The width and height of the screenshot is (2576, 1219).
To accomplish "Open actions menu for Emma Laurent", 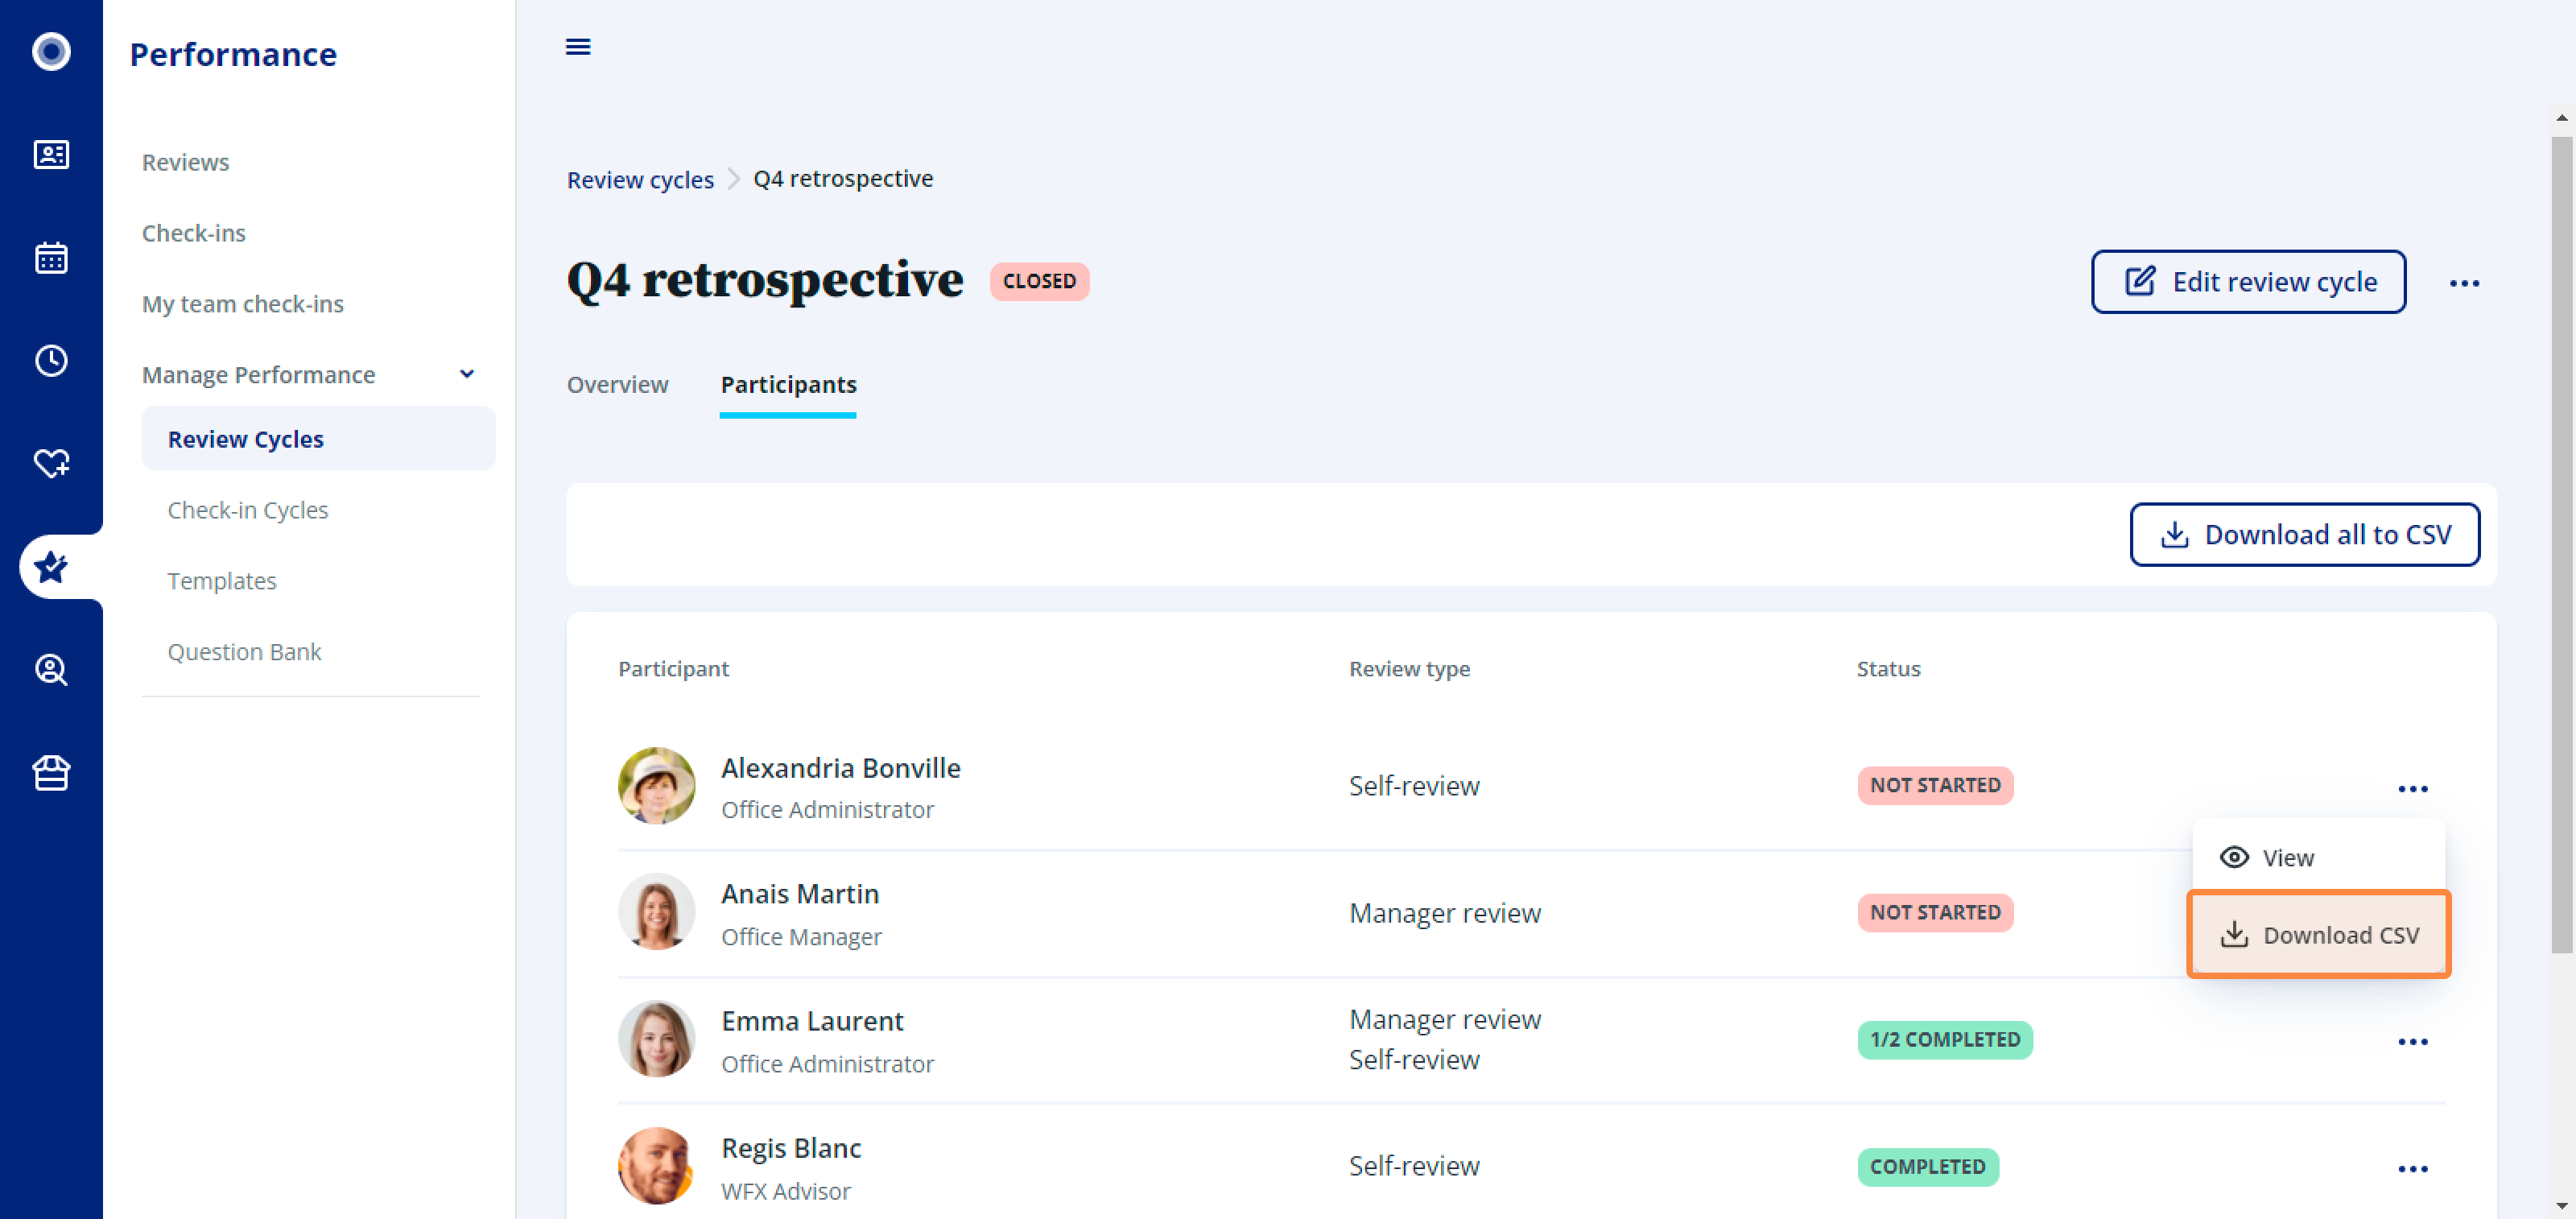I will click(x=2412, y=1042).
